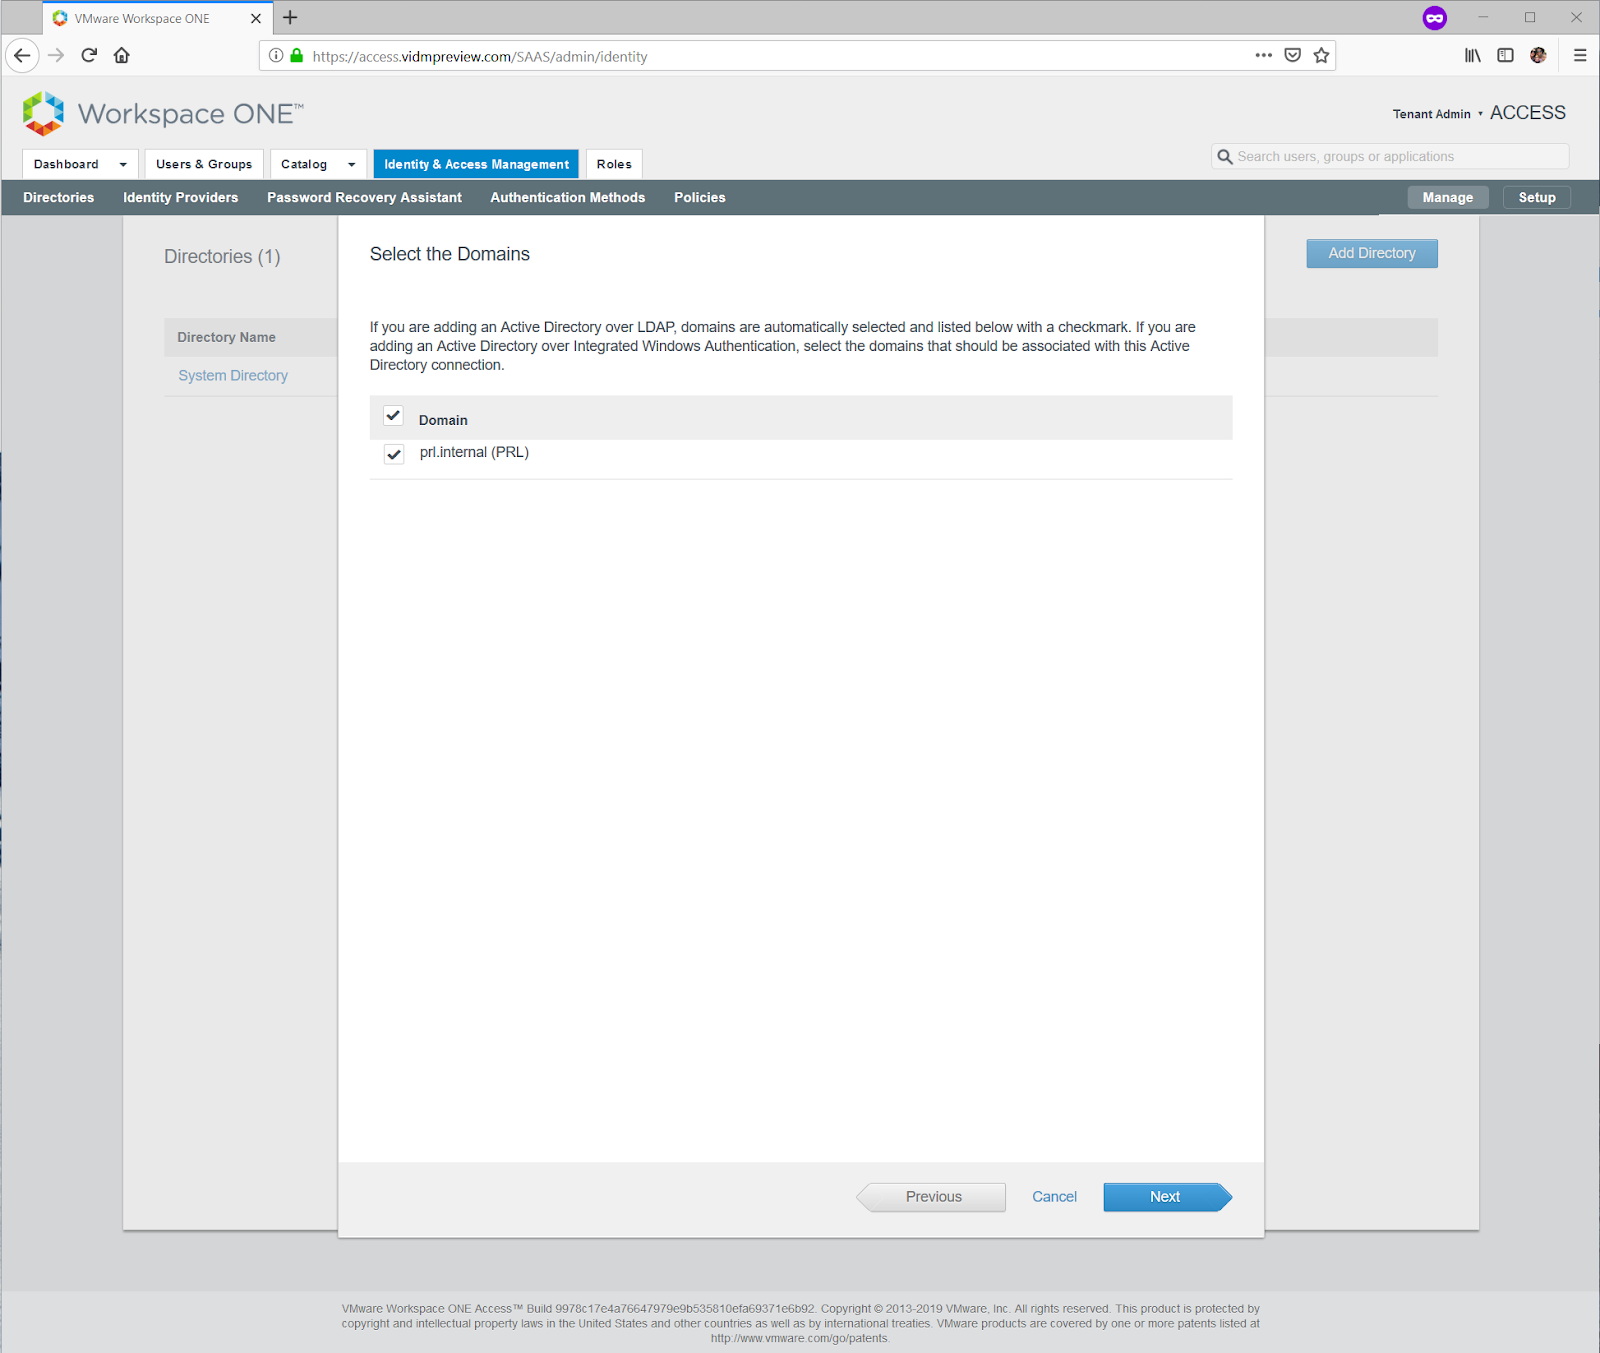Open the Firefox hamburger menu
Screen dimensions: 1600x1353
[1580, 56]
